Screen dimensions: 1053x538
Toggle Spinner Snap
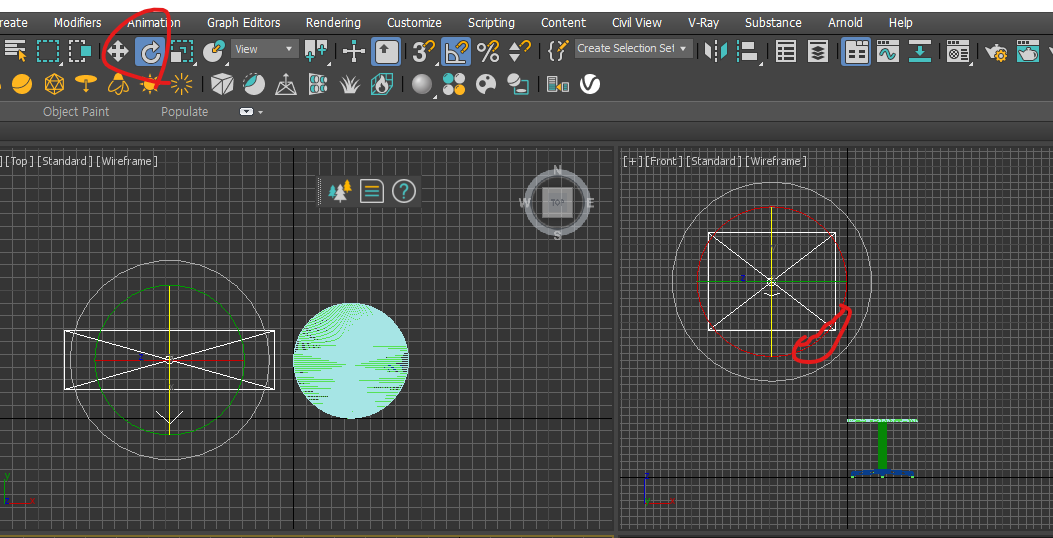[520, 51]
